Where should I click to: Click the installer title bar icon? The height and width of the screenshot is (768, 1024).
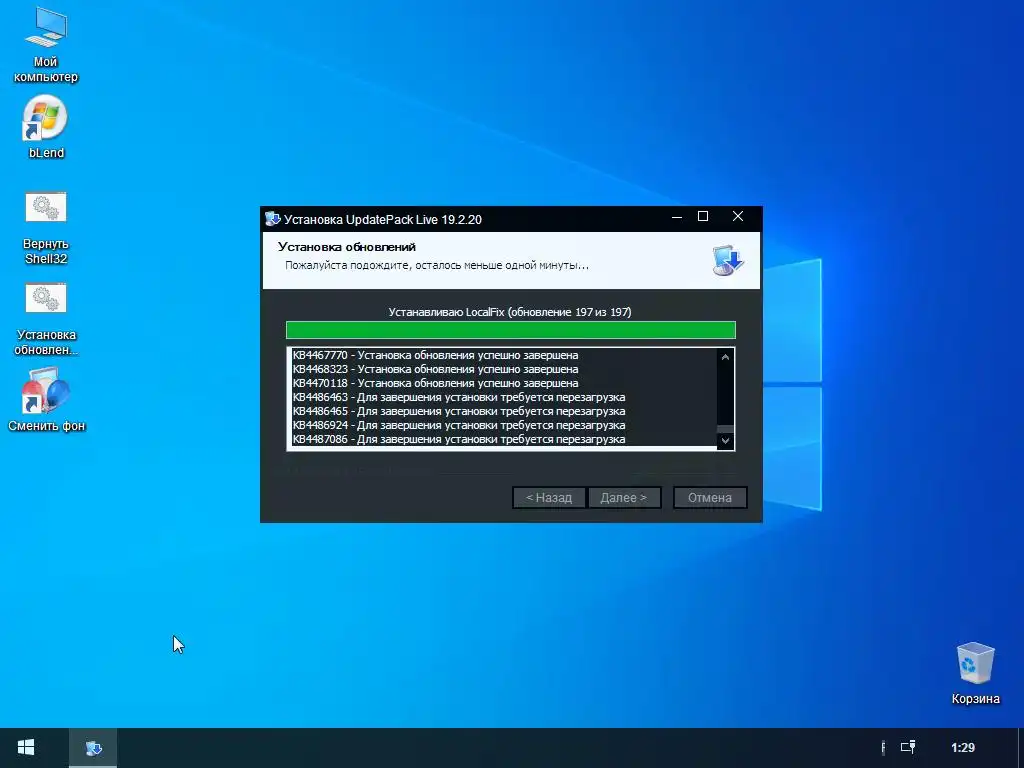272,219
